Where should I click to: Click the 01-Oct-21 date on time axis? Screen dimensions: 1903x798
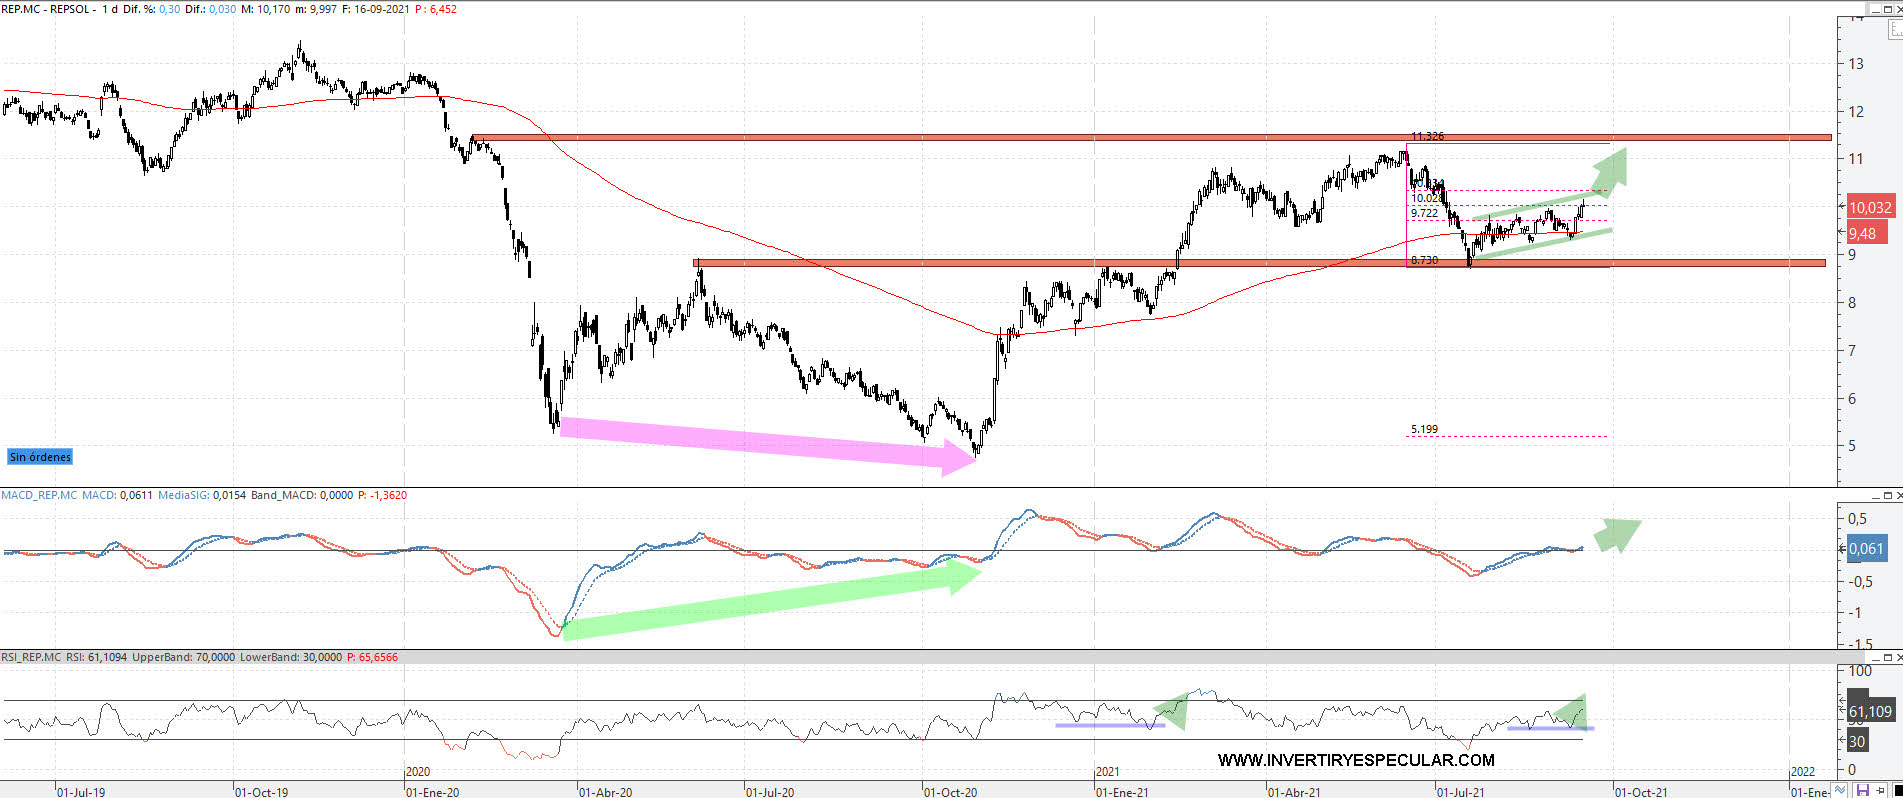1640,792
